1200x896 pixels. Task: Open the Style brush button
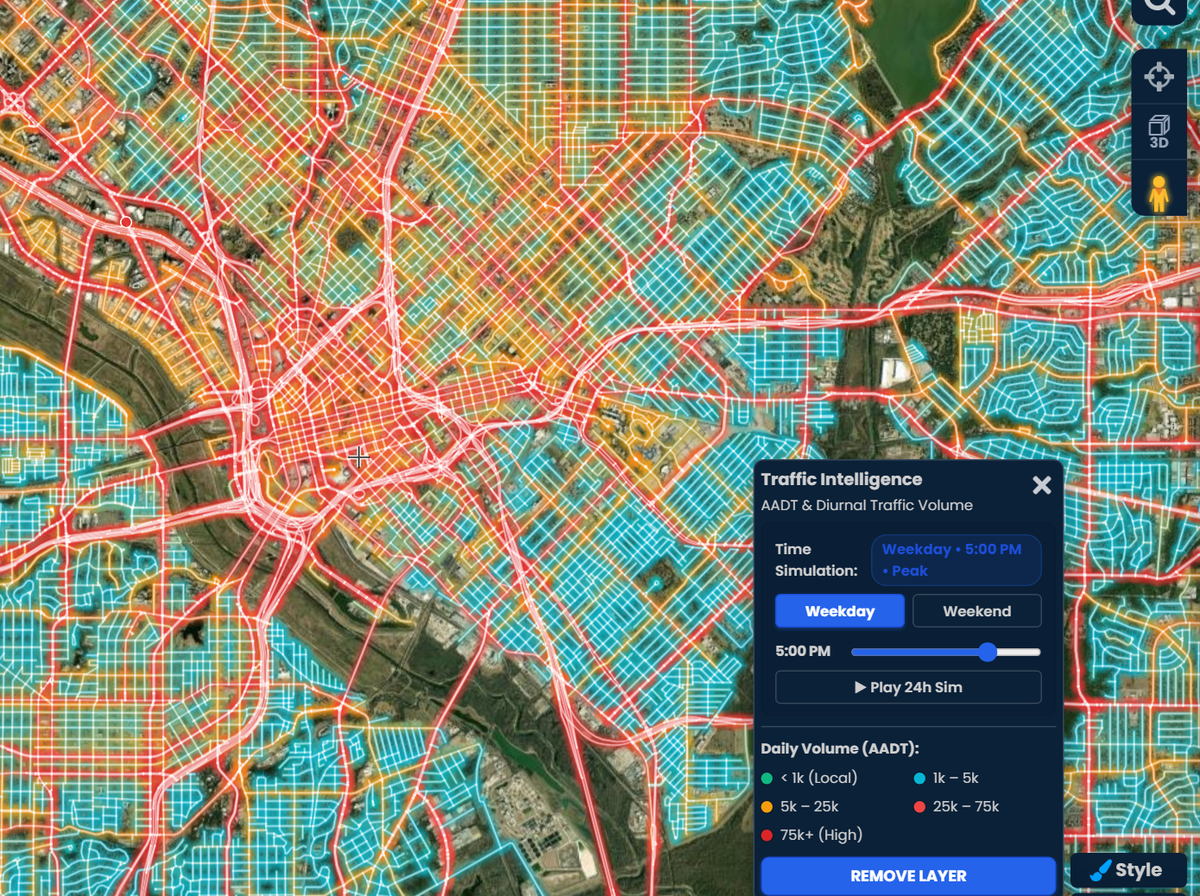1129,870
